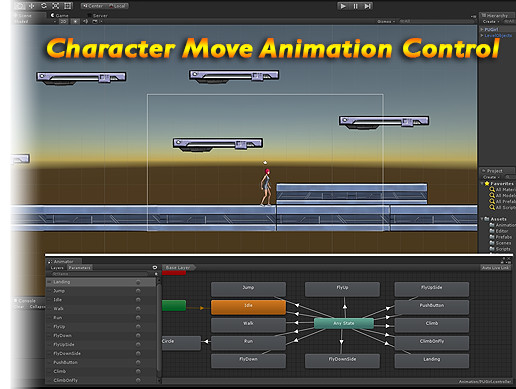Switch to Animator Parameters tab

coord(80,268)
